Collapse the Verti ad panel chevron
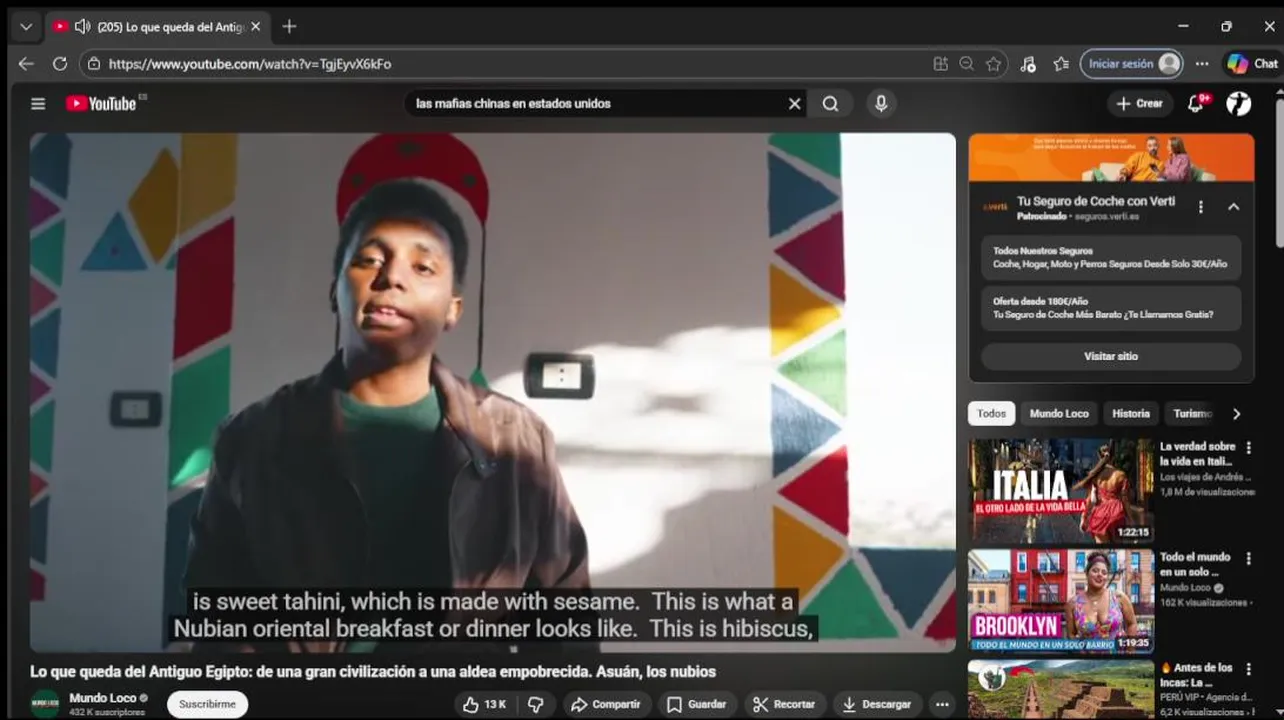 (x=1234, y=207)
